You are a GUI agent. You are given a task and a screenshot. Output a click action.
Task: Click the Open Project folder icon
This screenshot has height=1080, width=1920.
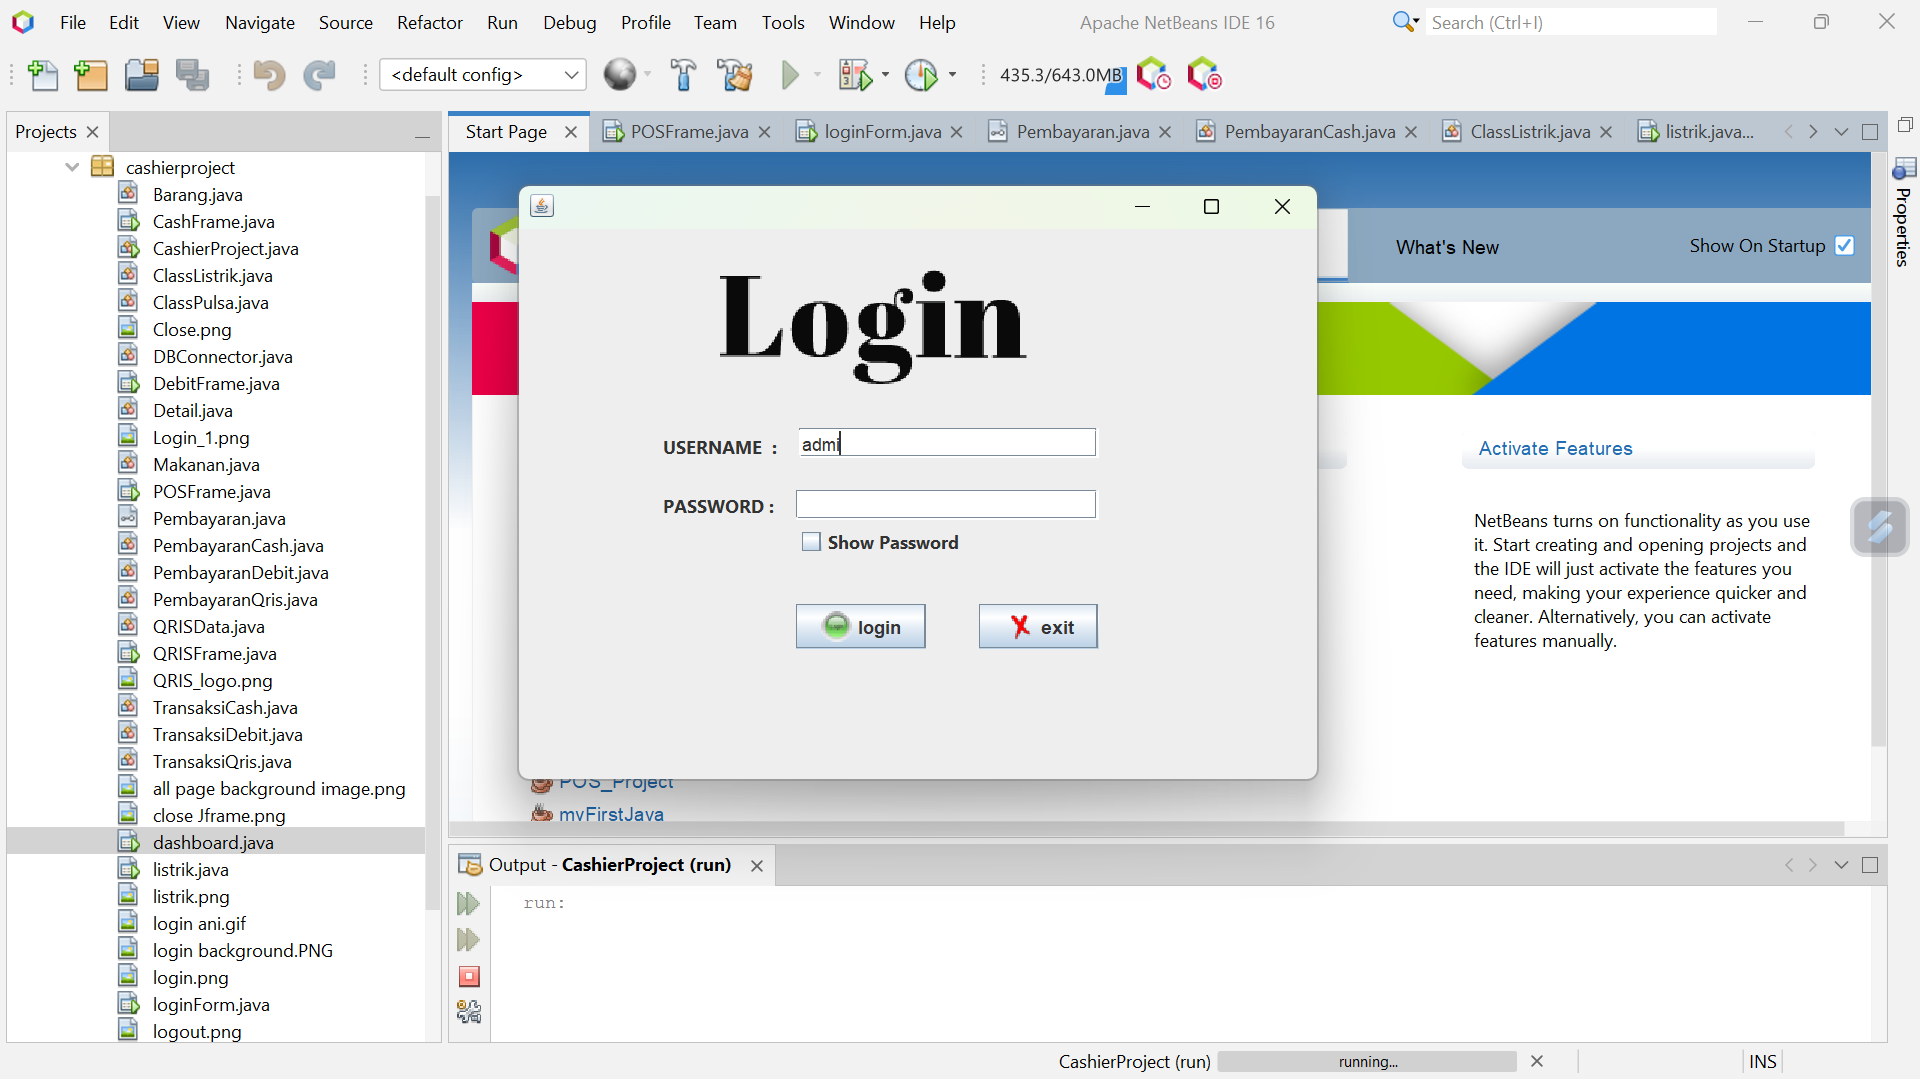pyautogui.click(x=141, y=75)
